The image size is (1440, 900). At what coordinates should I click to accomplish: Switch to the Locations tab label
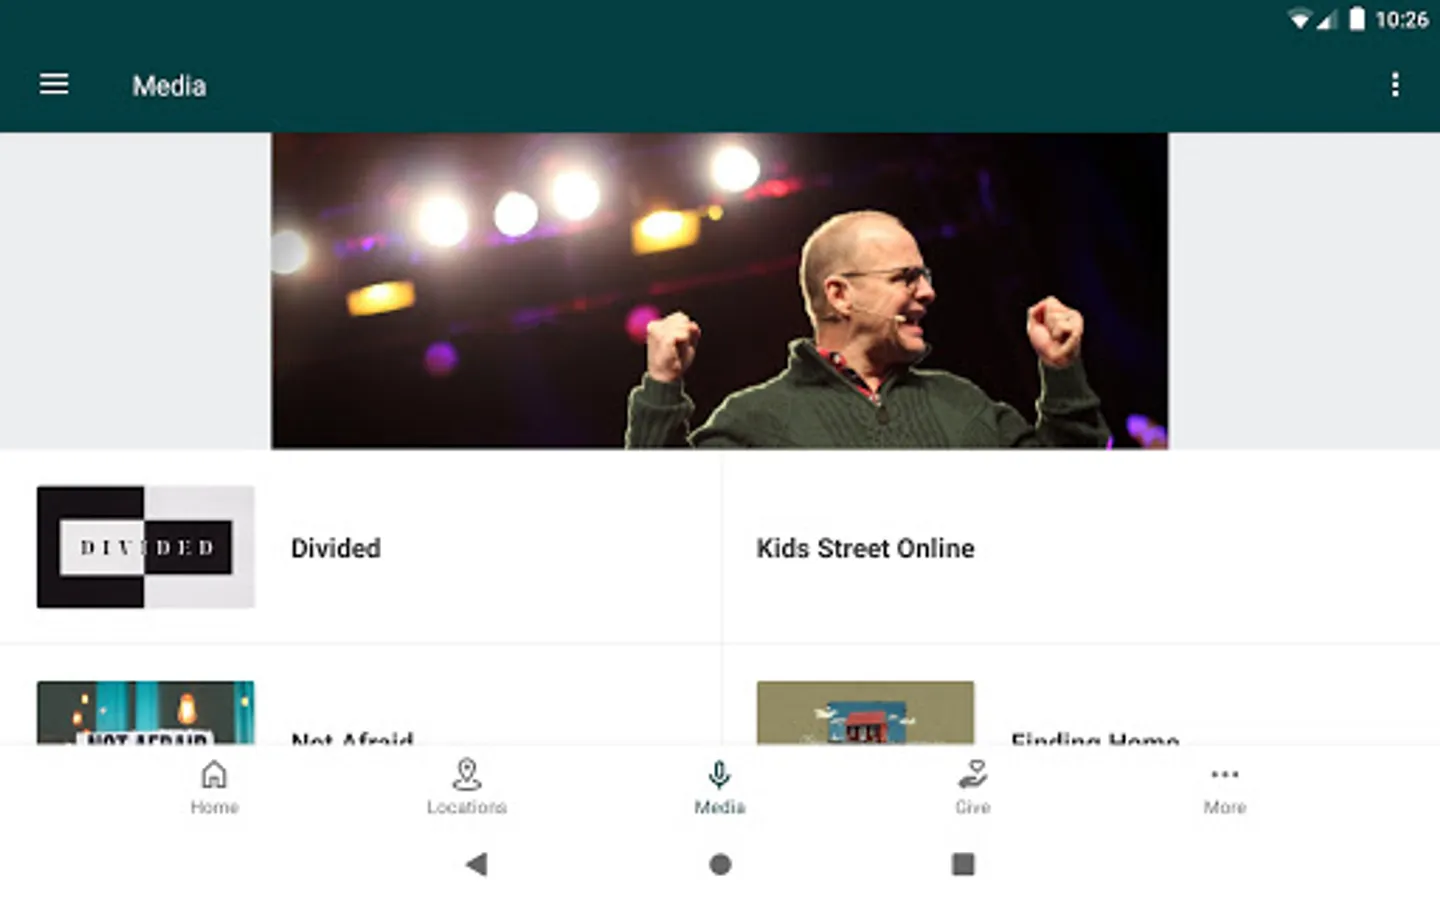(467, 807)
